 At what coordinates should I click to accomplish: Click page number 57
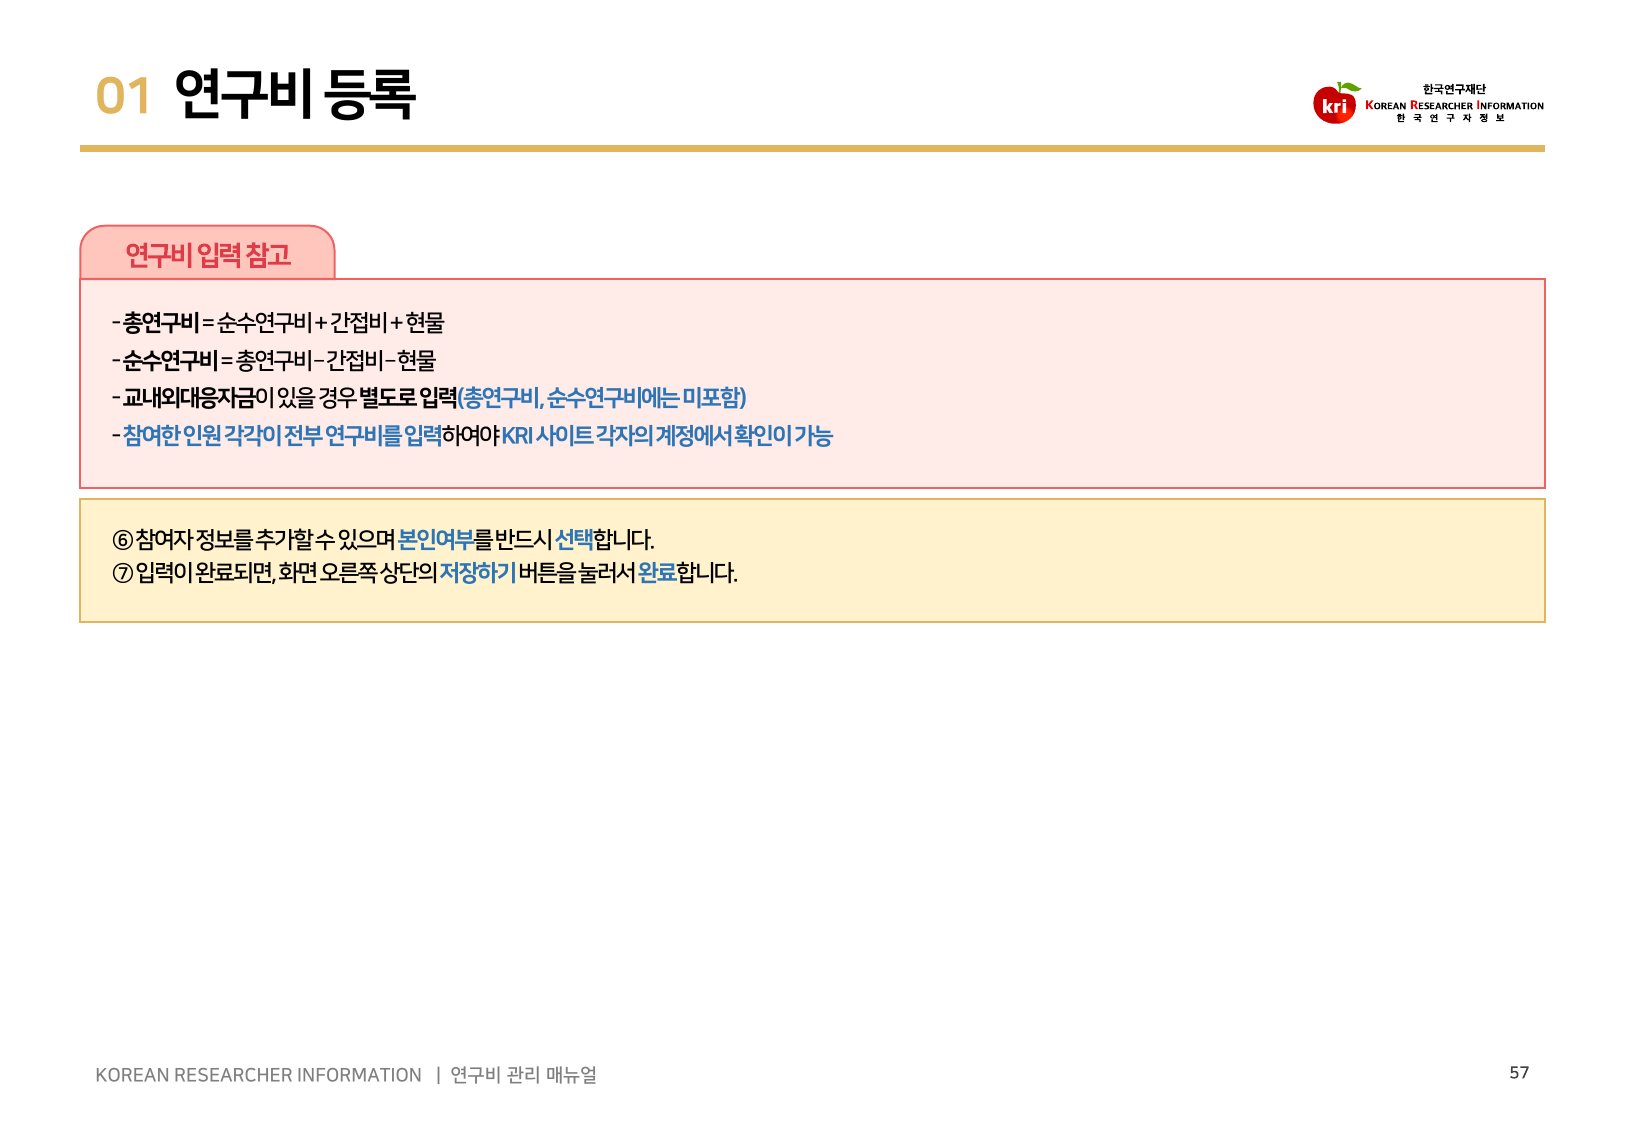click(1519, 1073)
